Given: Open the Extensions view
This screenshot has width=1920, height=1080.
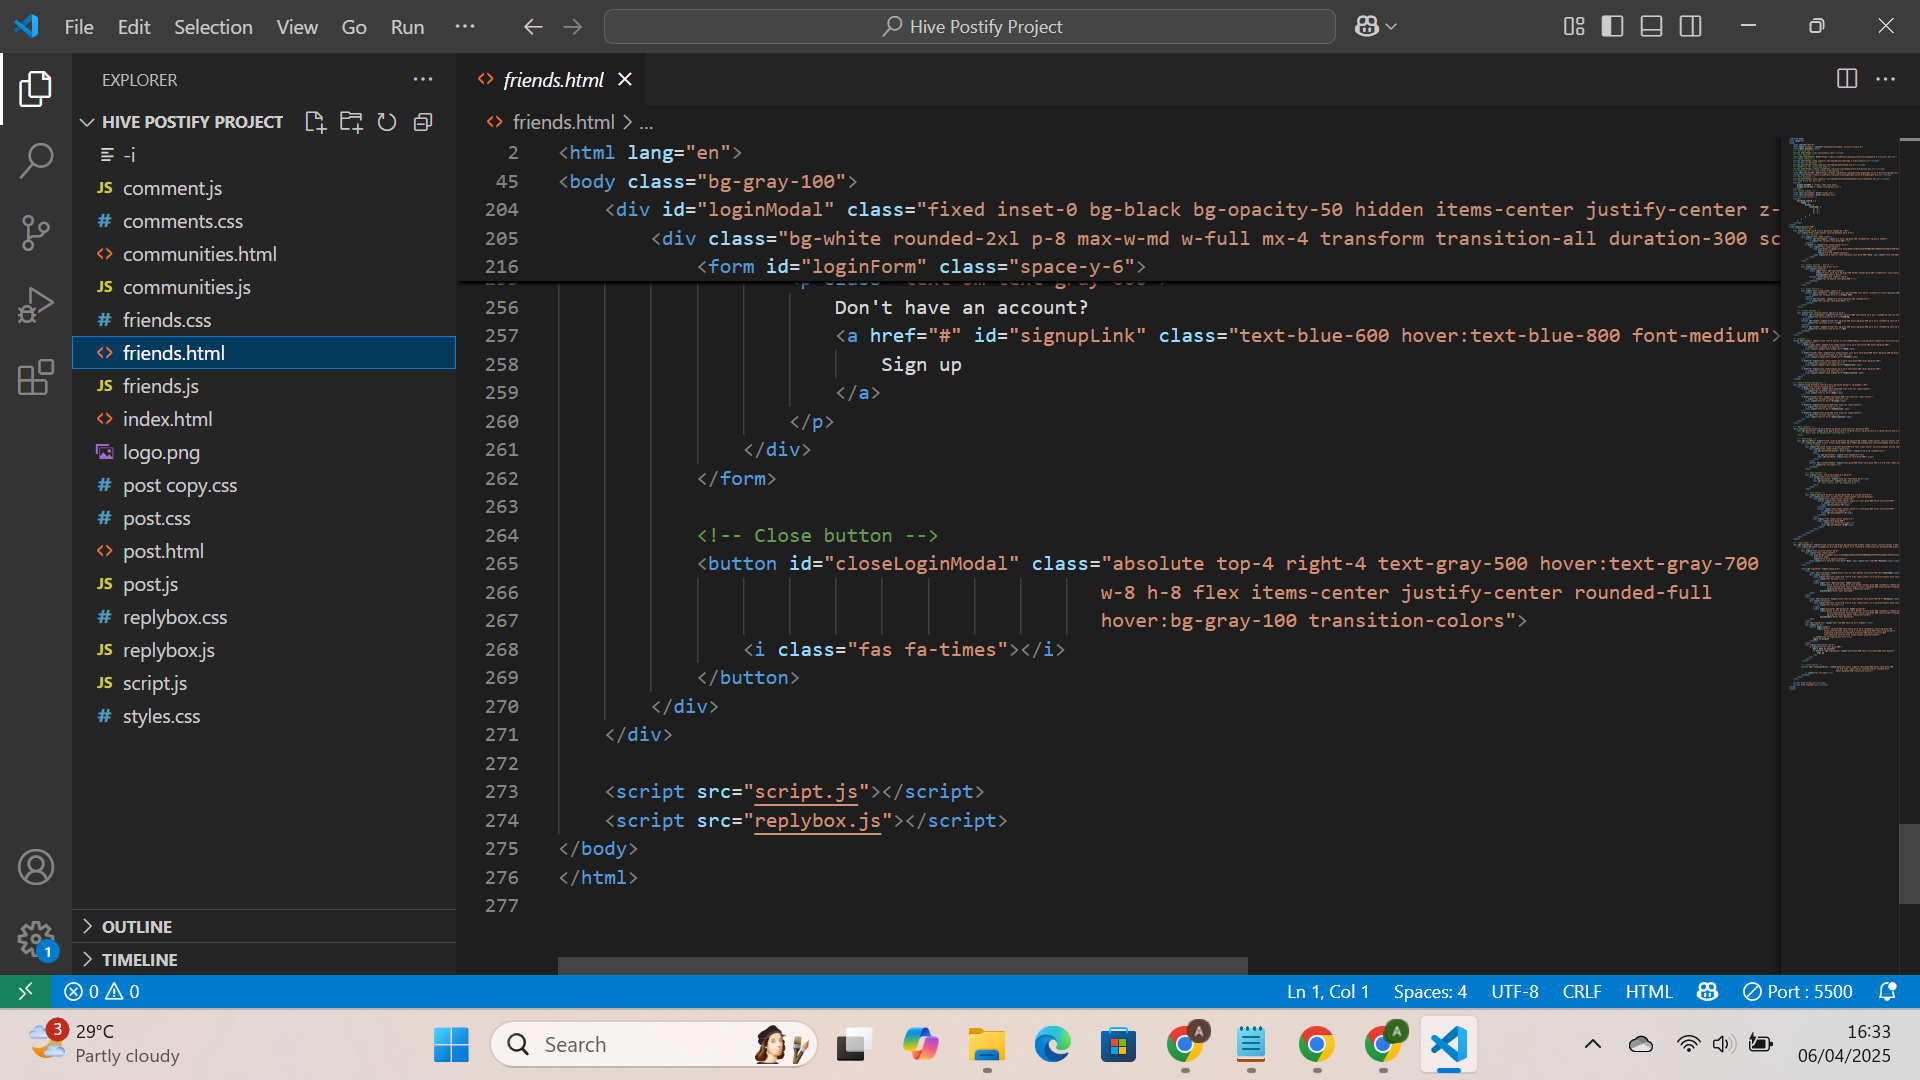Looking at the screenshot, I should 36,377.
